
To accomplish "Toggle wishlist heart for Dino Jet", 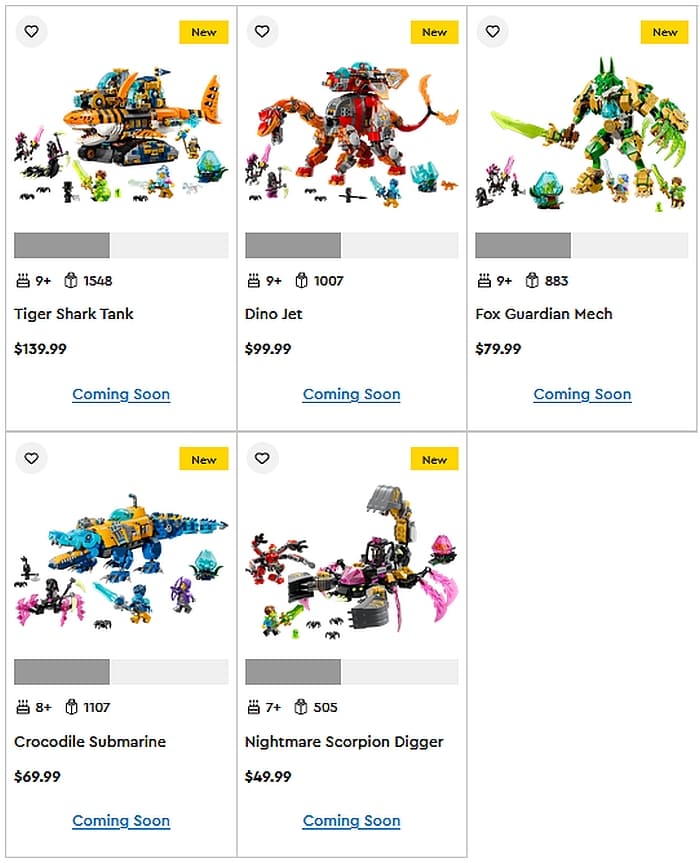I will (x=262, y=32).
